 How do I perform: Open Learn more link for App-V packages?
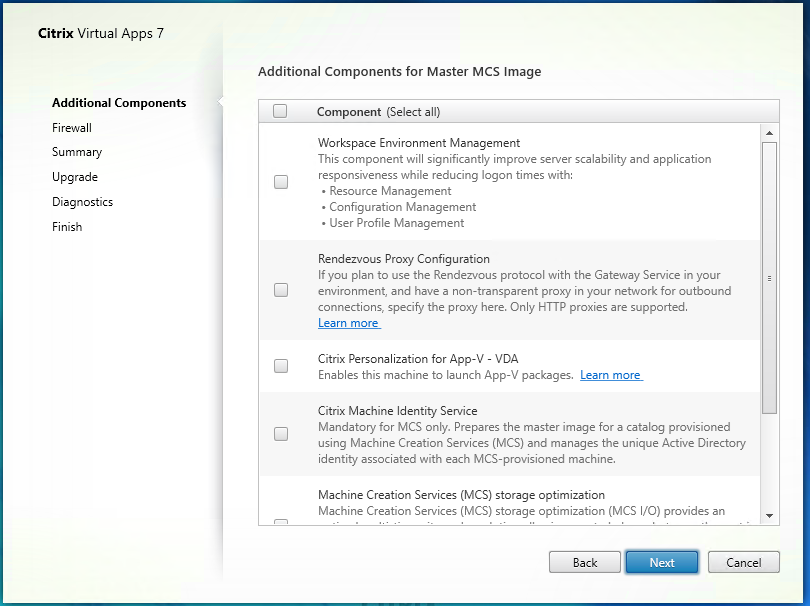611,375
